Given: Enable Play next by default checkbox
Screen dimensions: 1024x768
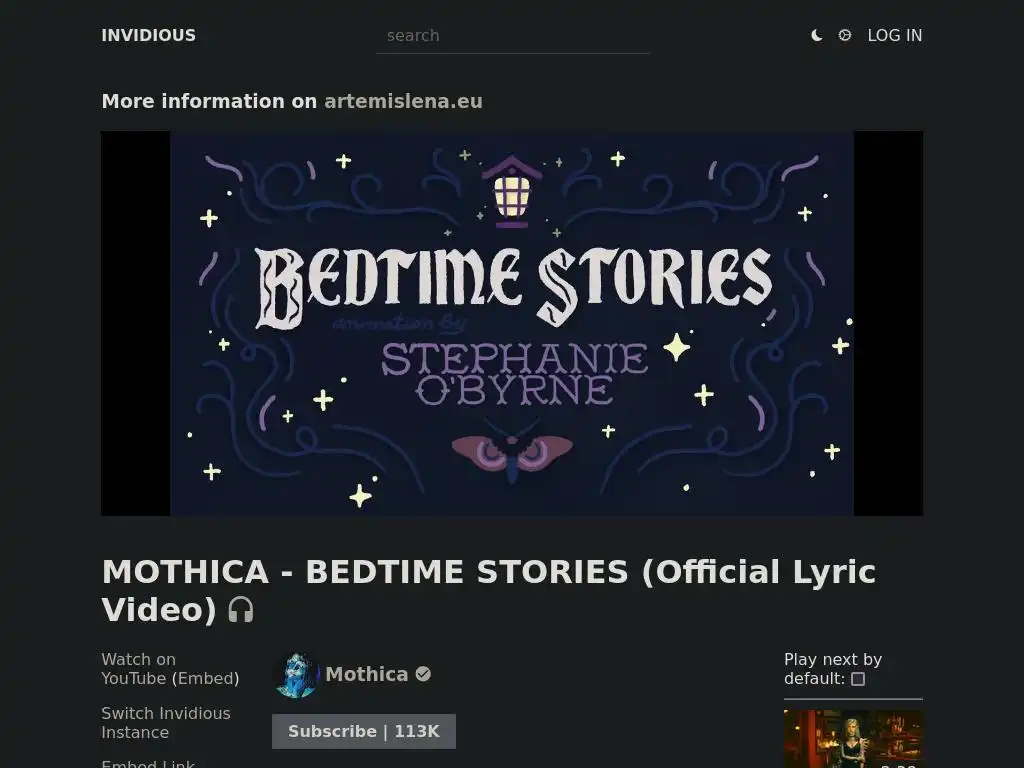Looking at the screenshot, I should click(858, 679).
